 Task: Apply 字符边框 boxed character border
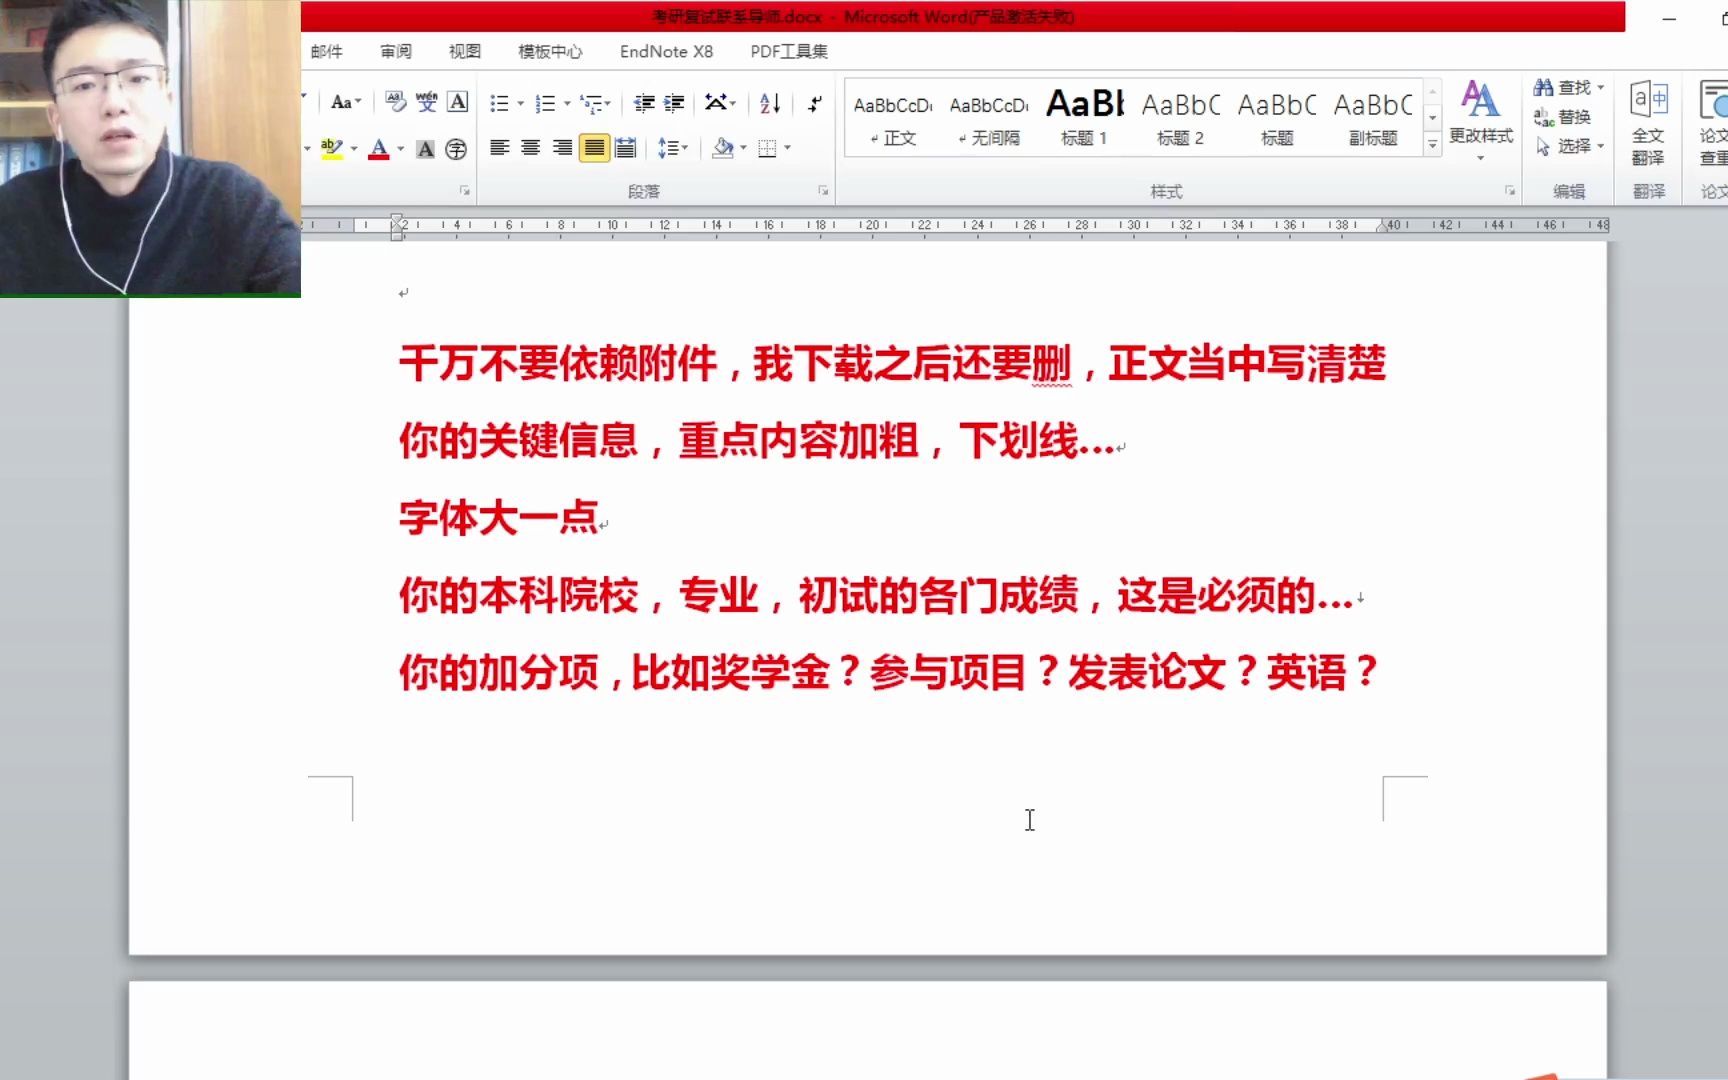click(x=458, y=102)
